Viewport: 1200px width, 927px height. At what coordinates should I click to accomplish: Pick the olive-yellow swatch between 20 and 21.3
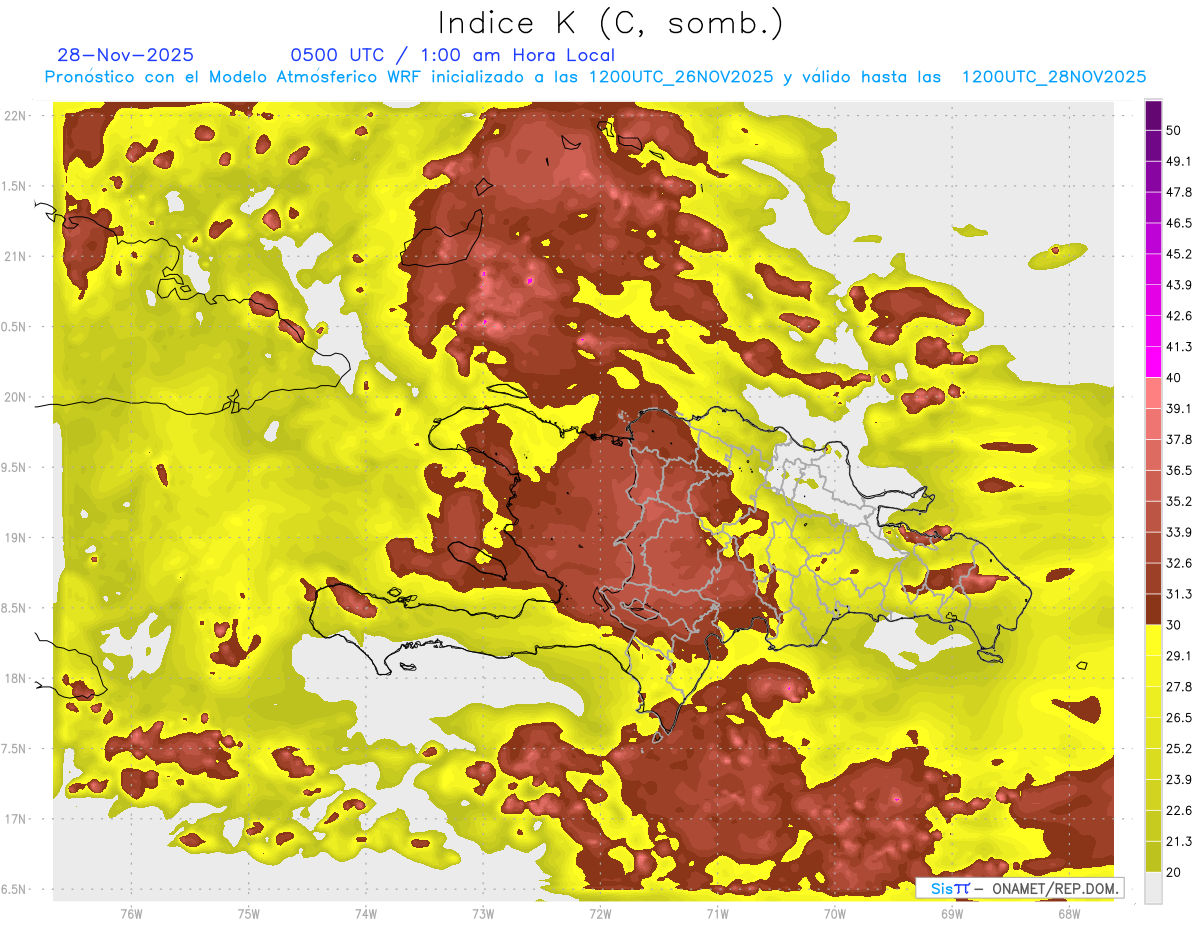pyautogui.click(x=1154, y=856)
